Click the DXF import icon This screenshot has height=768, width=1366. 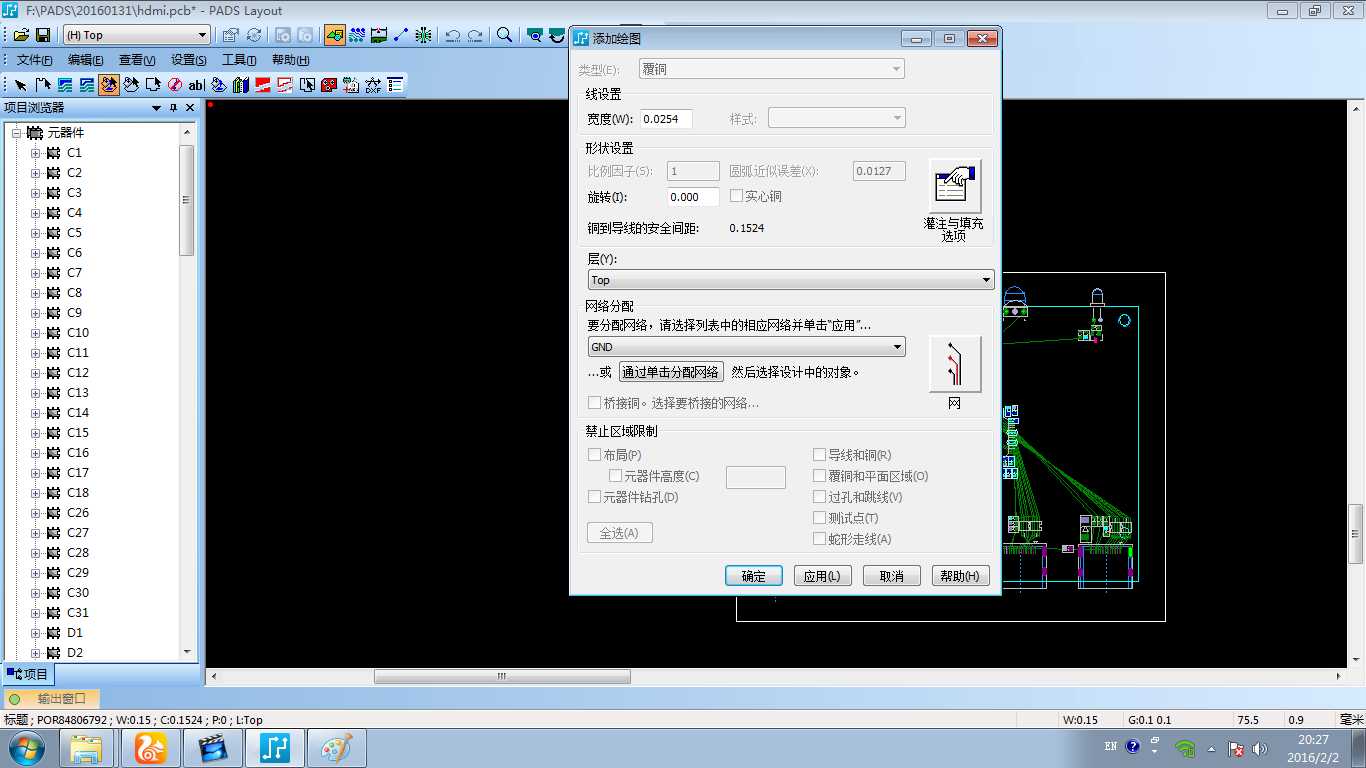(373, 85)
